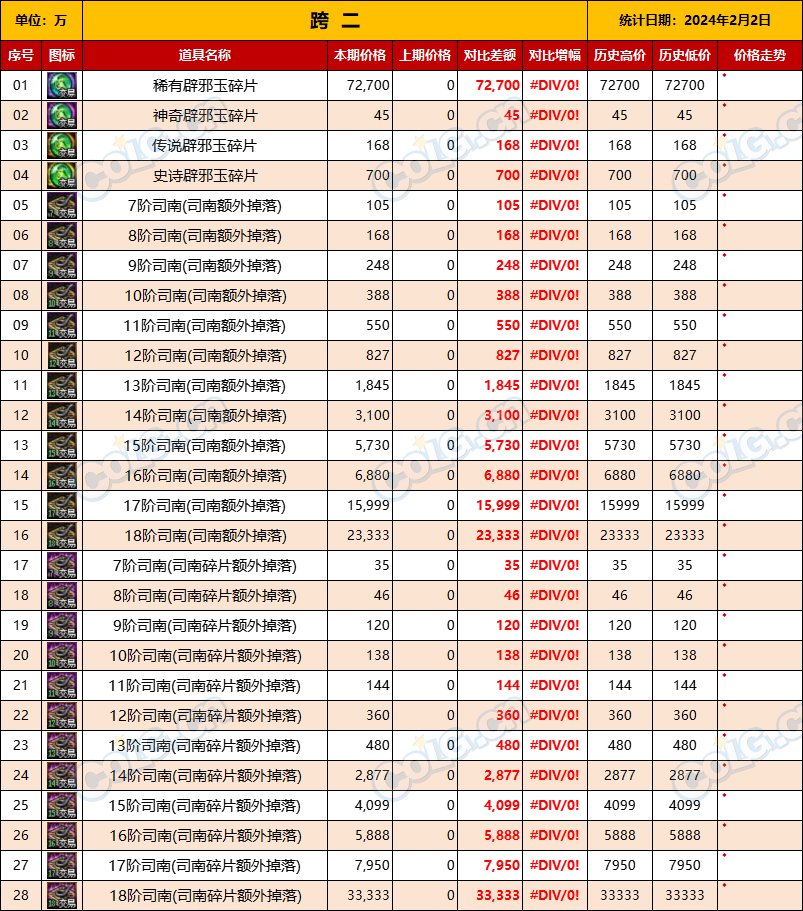Click the 对比增幅 column header
Viewport: 803px width, 911px height.
click(x=555, y=55)
